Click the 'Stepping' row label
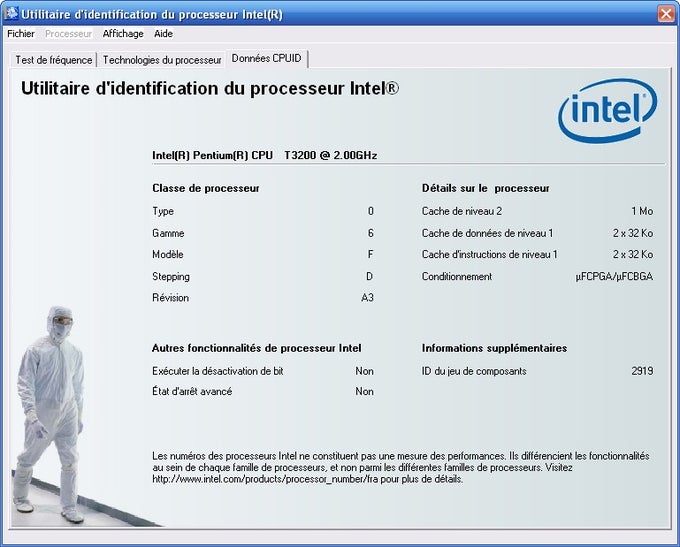This screenshot has height=547, width=680. (171, 276)
